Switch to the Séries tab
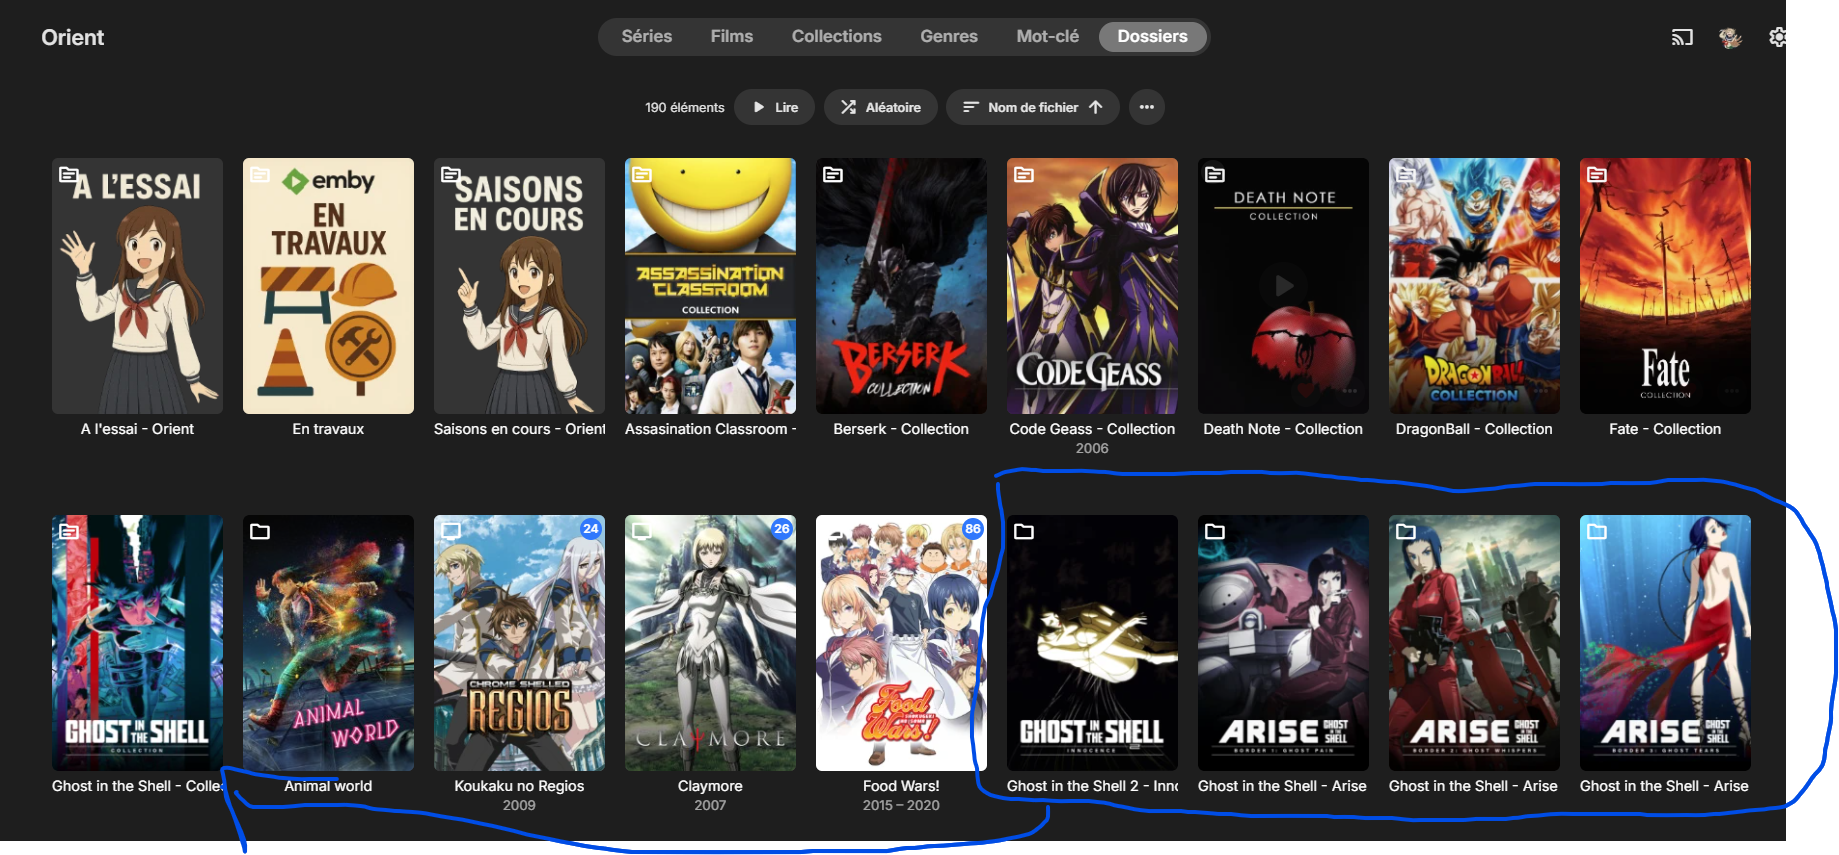 click(x=647, y=37)
